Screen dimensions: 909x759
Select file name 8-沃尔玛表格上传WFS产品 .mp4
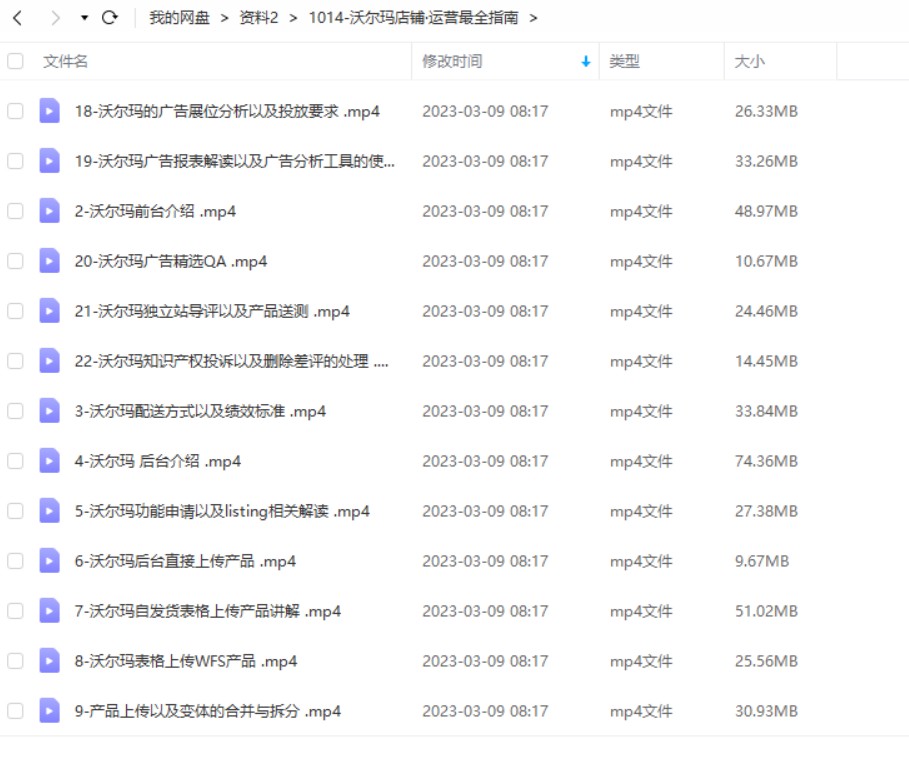point(186,660)
